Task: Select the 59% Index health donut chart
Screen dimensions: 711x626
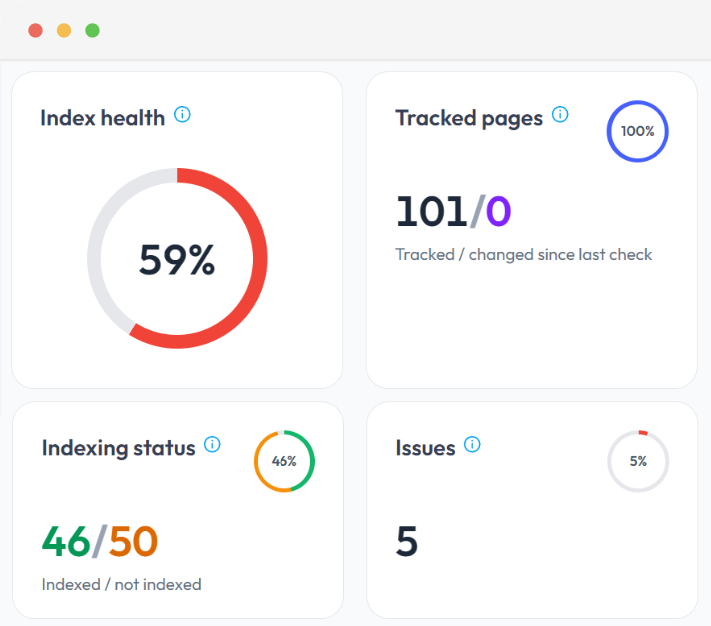Action: coord(177,258)
